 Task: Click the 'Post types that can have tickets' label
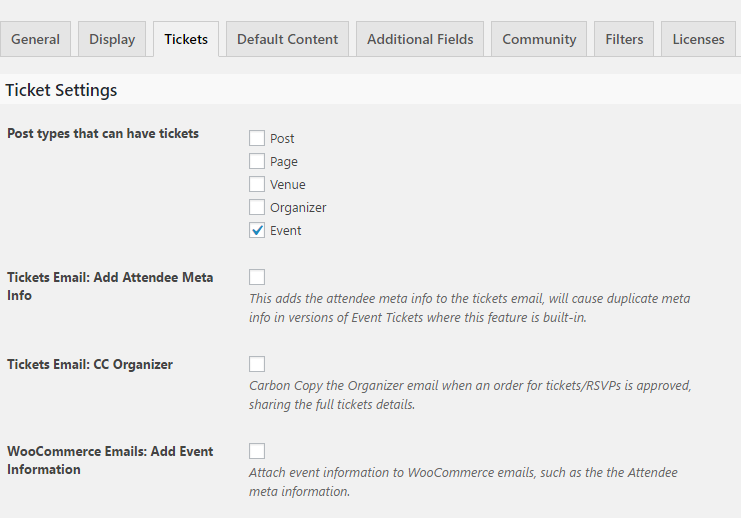click(103, 134)
